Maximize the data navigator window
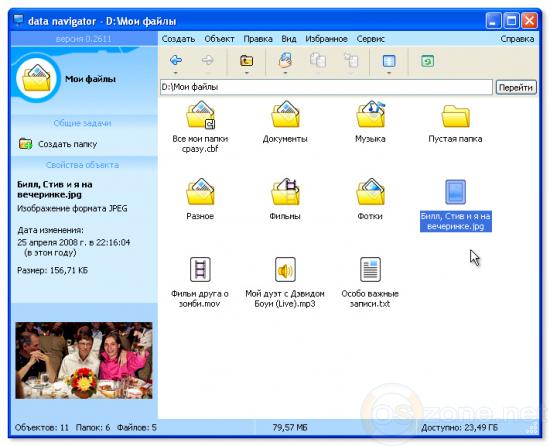 511,21
